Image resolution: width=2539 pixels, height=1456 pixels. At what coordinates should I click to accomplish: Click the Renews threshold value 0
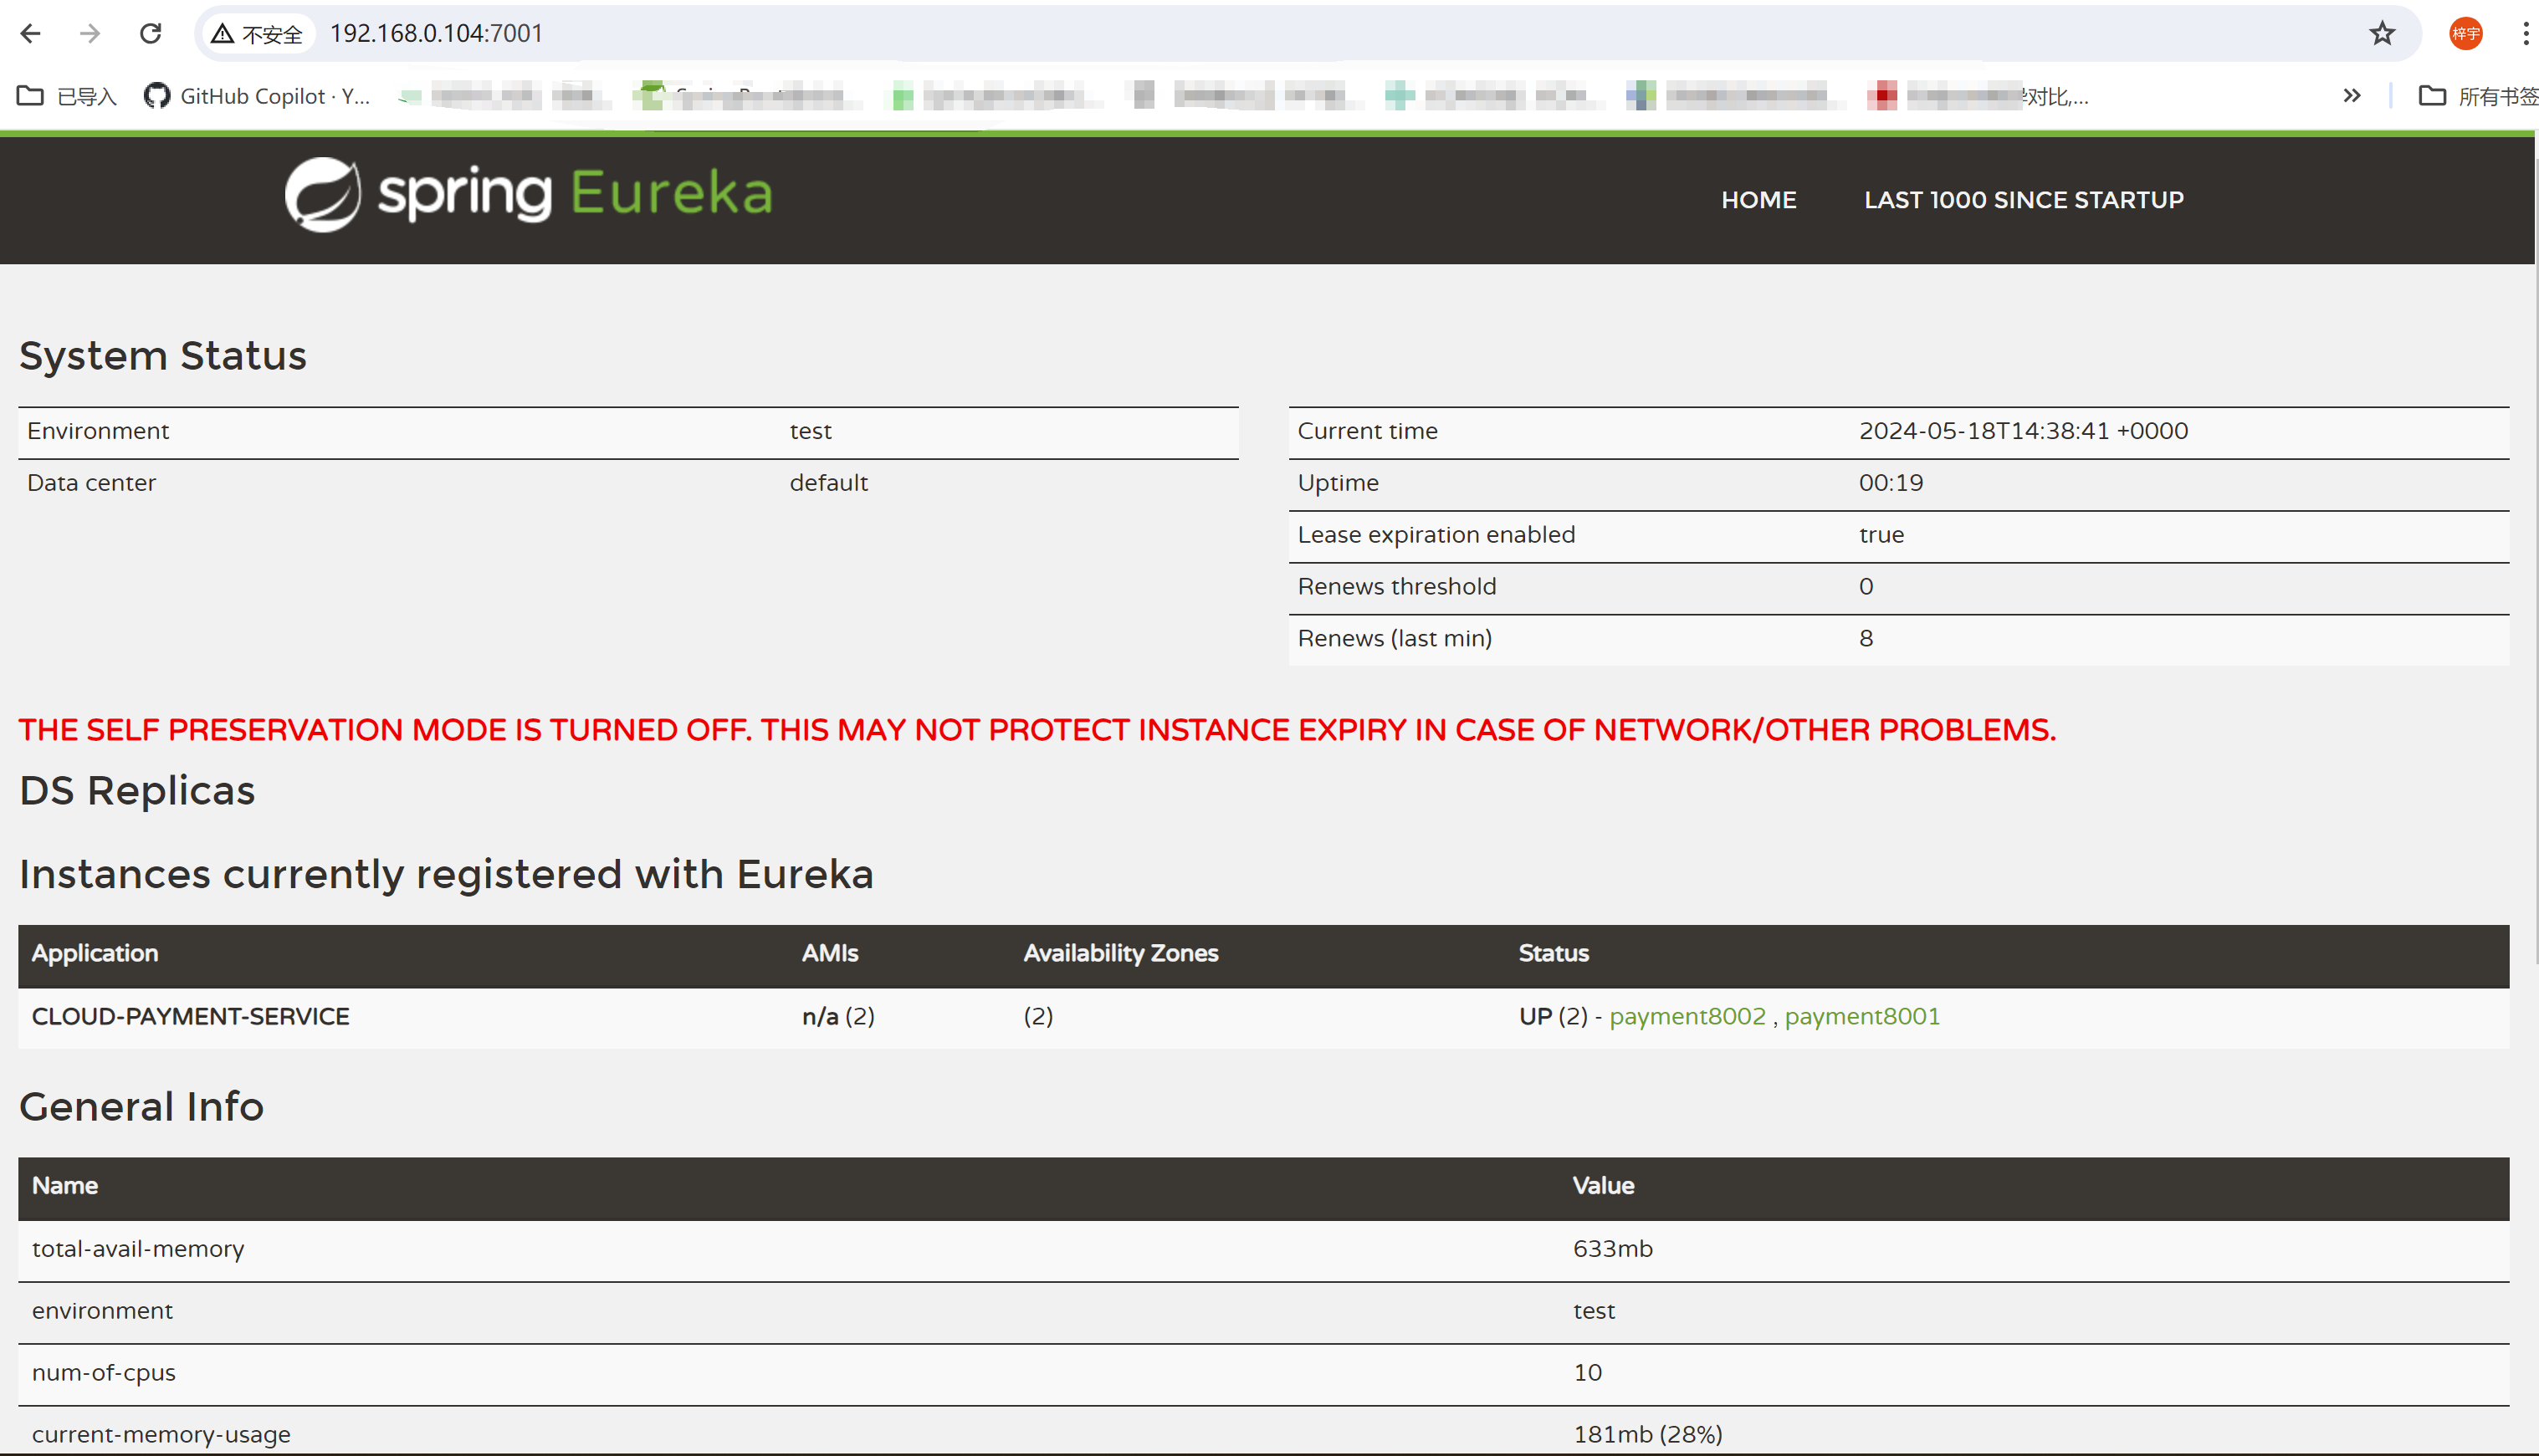click(x=1866, y=587)
